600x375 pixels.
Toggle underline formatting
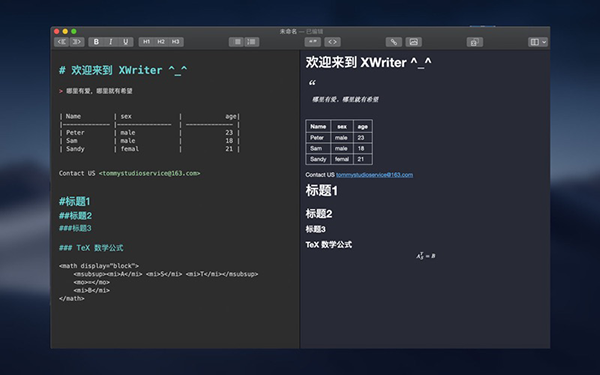pos(126,42)
